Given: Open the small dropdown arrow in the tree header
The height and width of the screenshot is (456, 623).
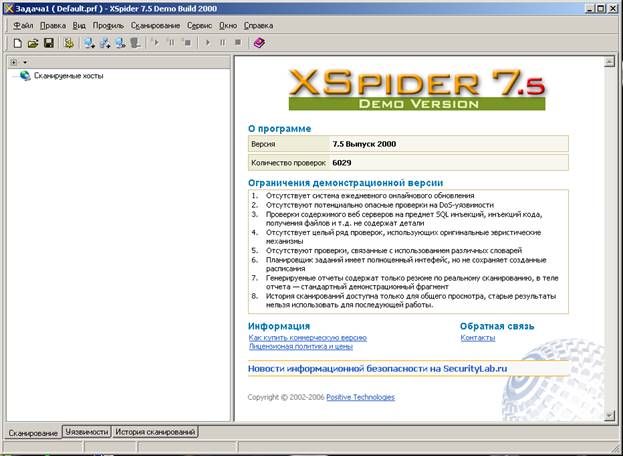Looking at the screenshot, I should tap(25, 62).
